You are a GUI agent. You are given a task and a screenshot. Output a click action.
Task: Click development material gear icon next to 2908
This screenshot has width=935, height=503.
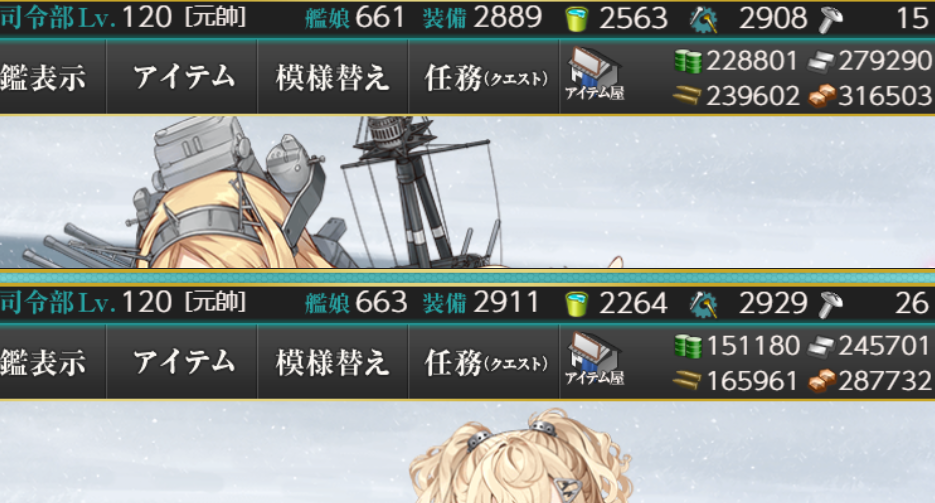coord(704,19)
